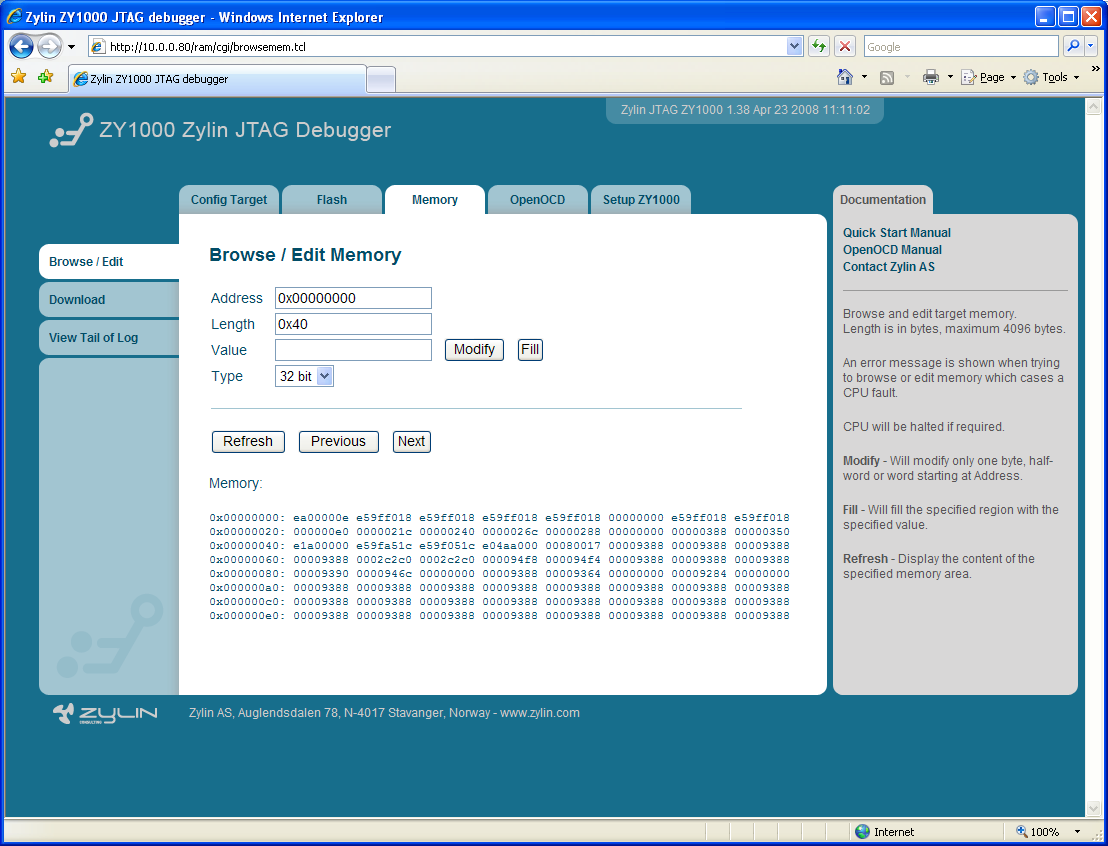Select the Memory tab

[x=435, y=199]
